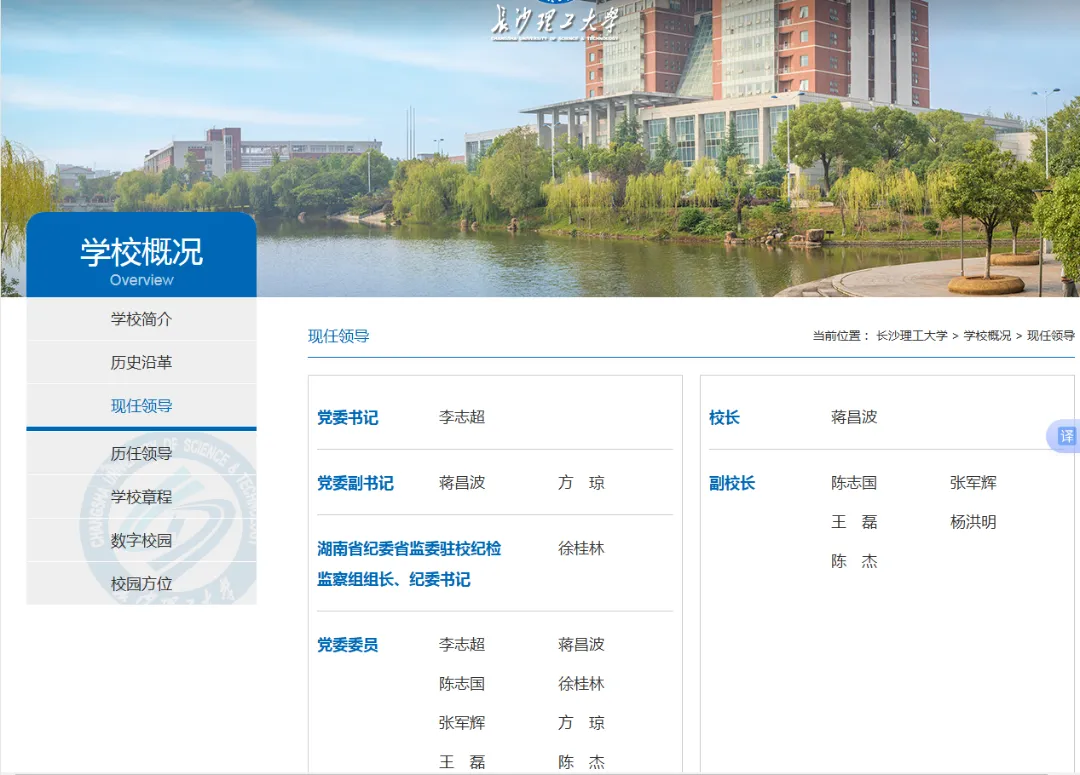The image size is (1080, 775).
Task: Click the 党委委员 title label
Action: [x=348, y=645]
